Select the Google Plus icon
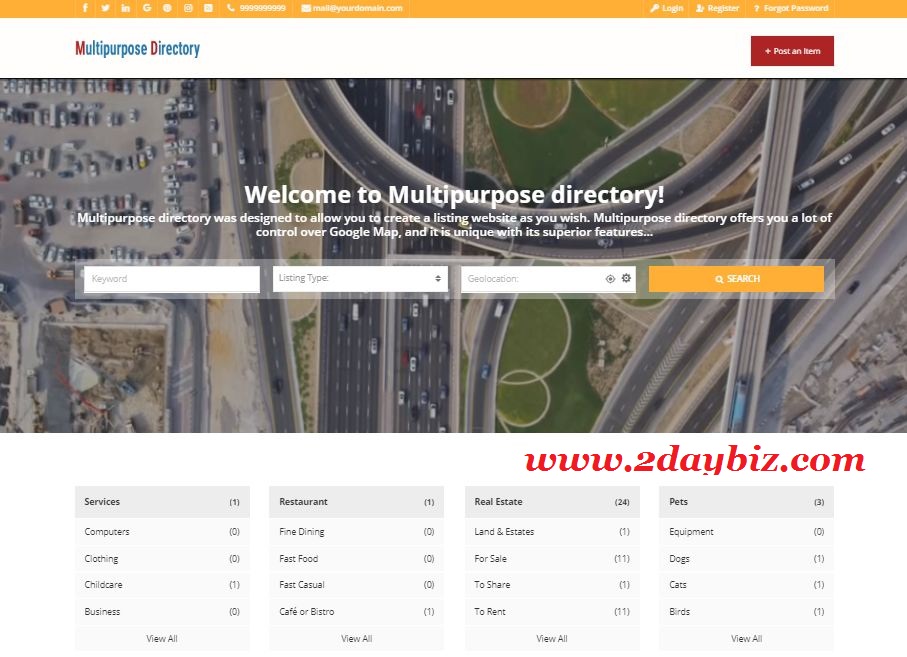 [x=146, y=8]
